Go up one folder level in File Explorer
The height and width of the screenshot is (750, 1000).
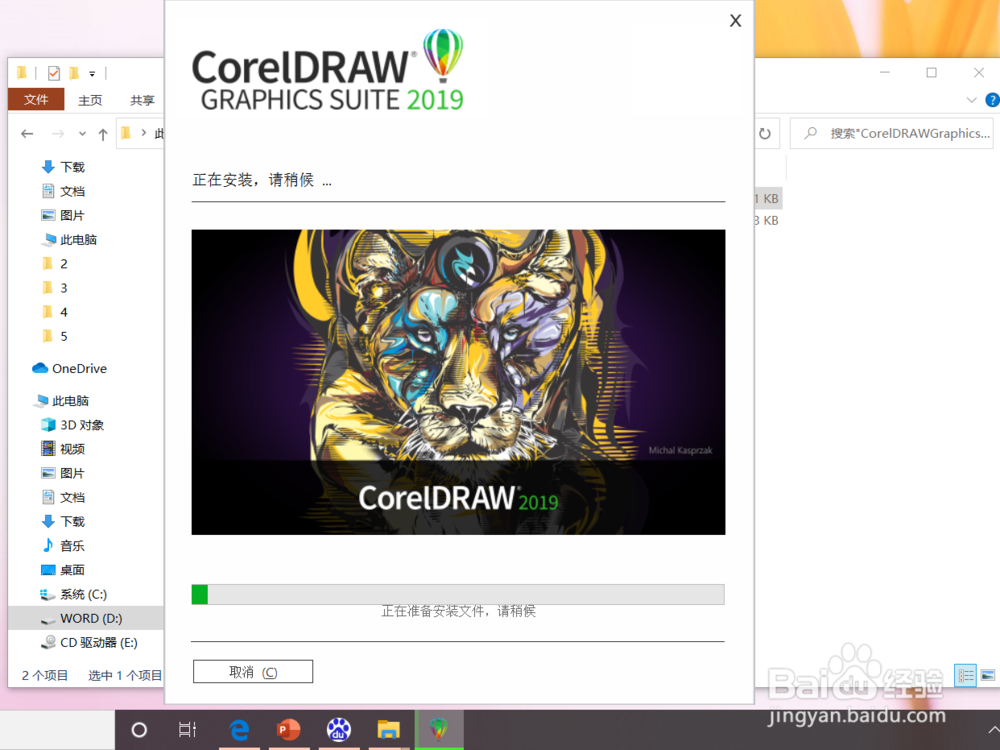(x=103, y=134)
